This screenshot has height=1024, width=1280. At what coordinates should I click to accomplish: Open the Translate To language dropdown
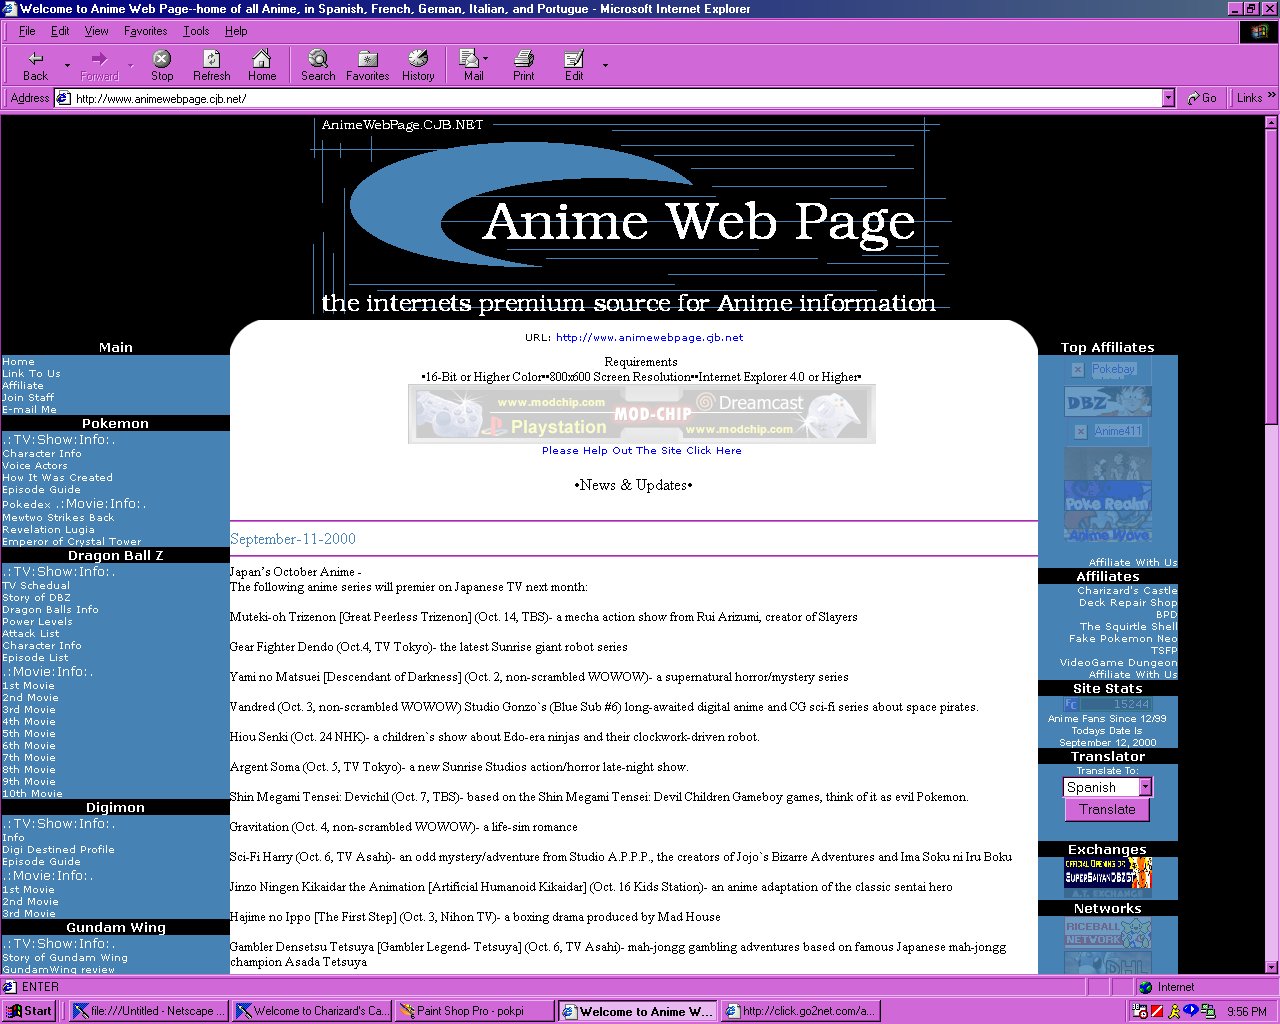click(x=1107, y=787)
